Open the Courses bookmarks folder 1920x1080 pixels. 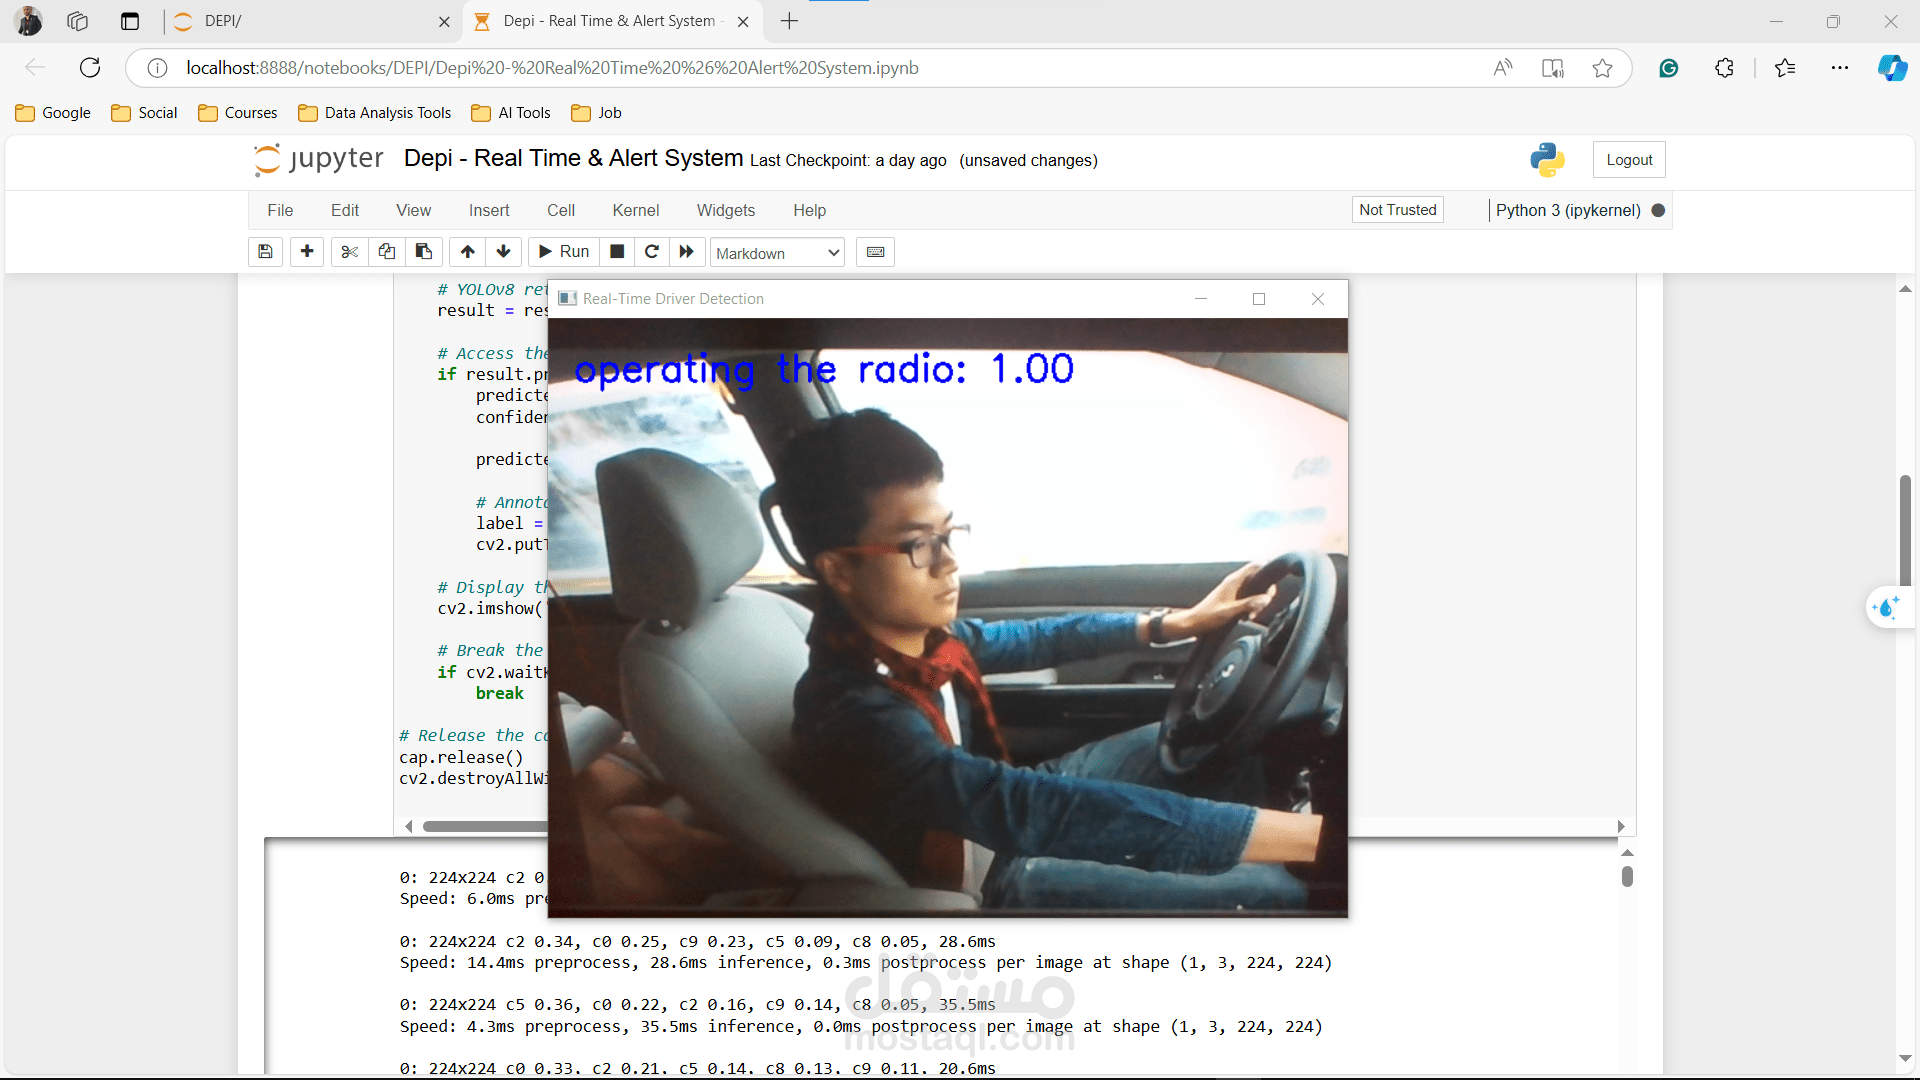click(238, 113)
